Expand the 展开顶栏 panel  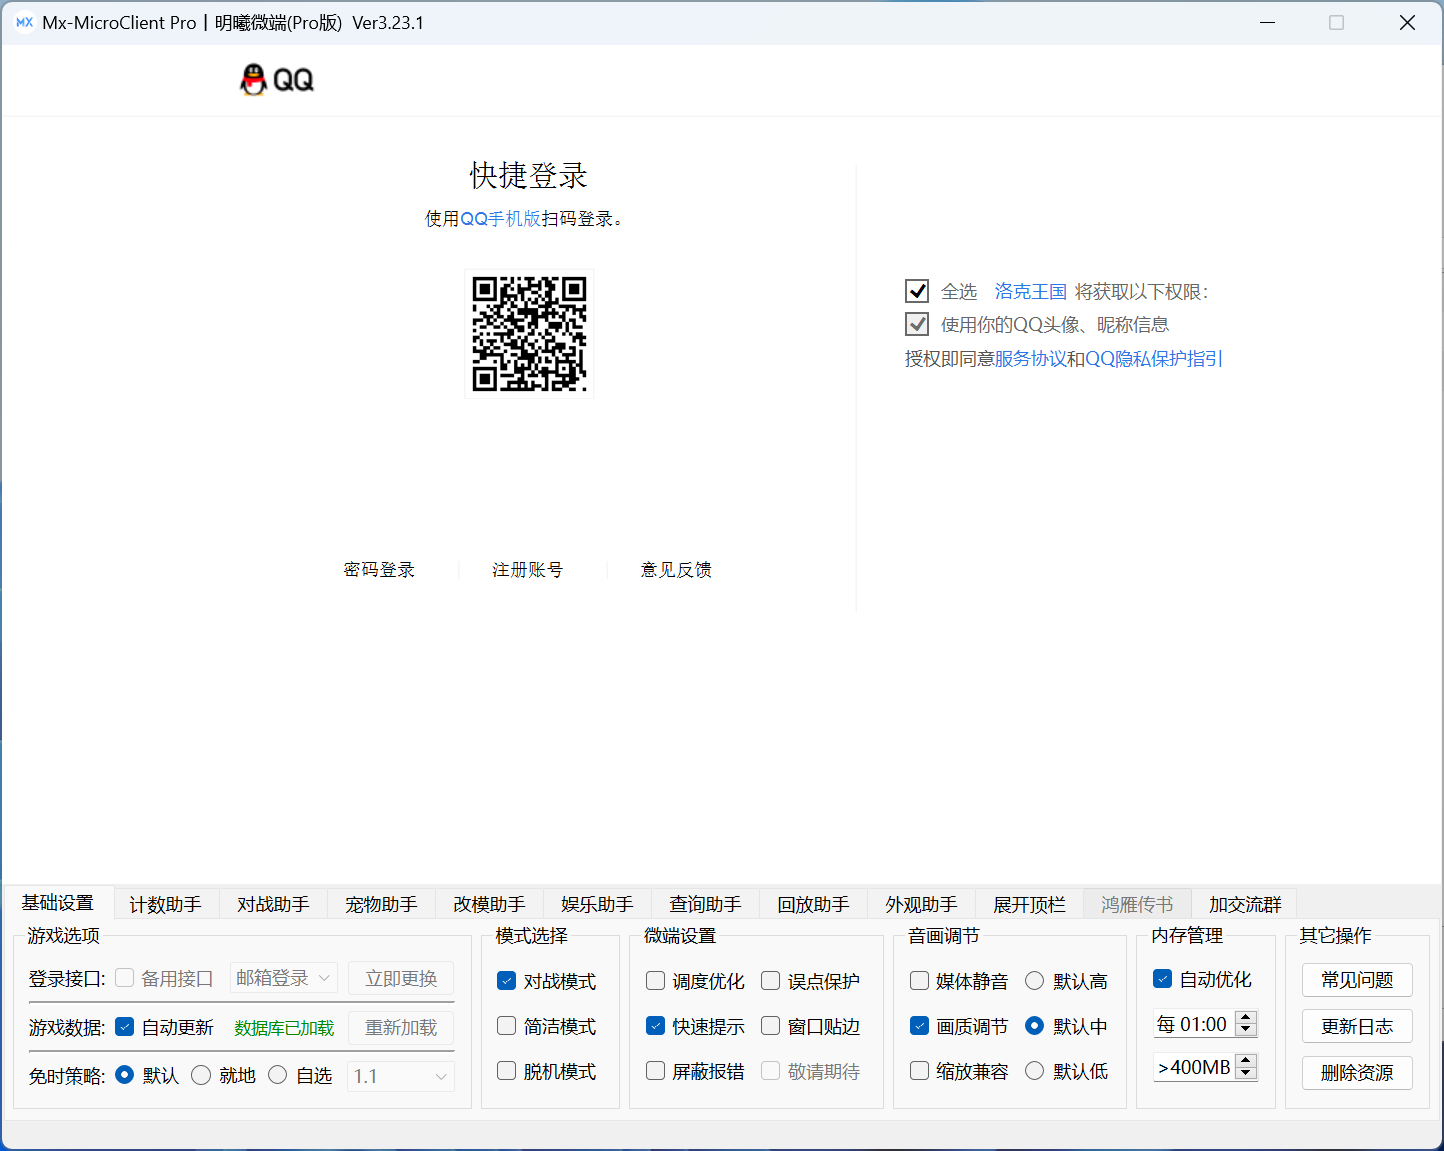(x=1029, y=904)
